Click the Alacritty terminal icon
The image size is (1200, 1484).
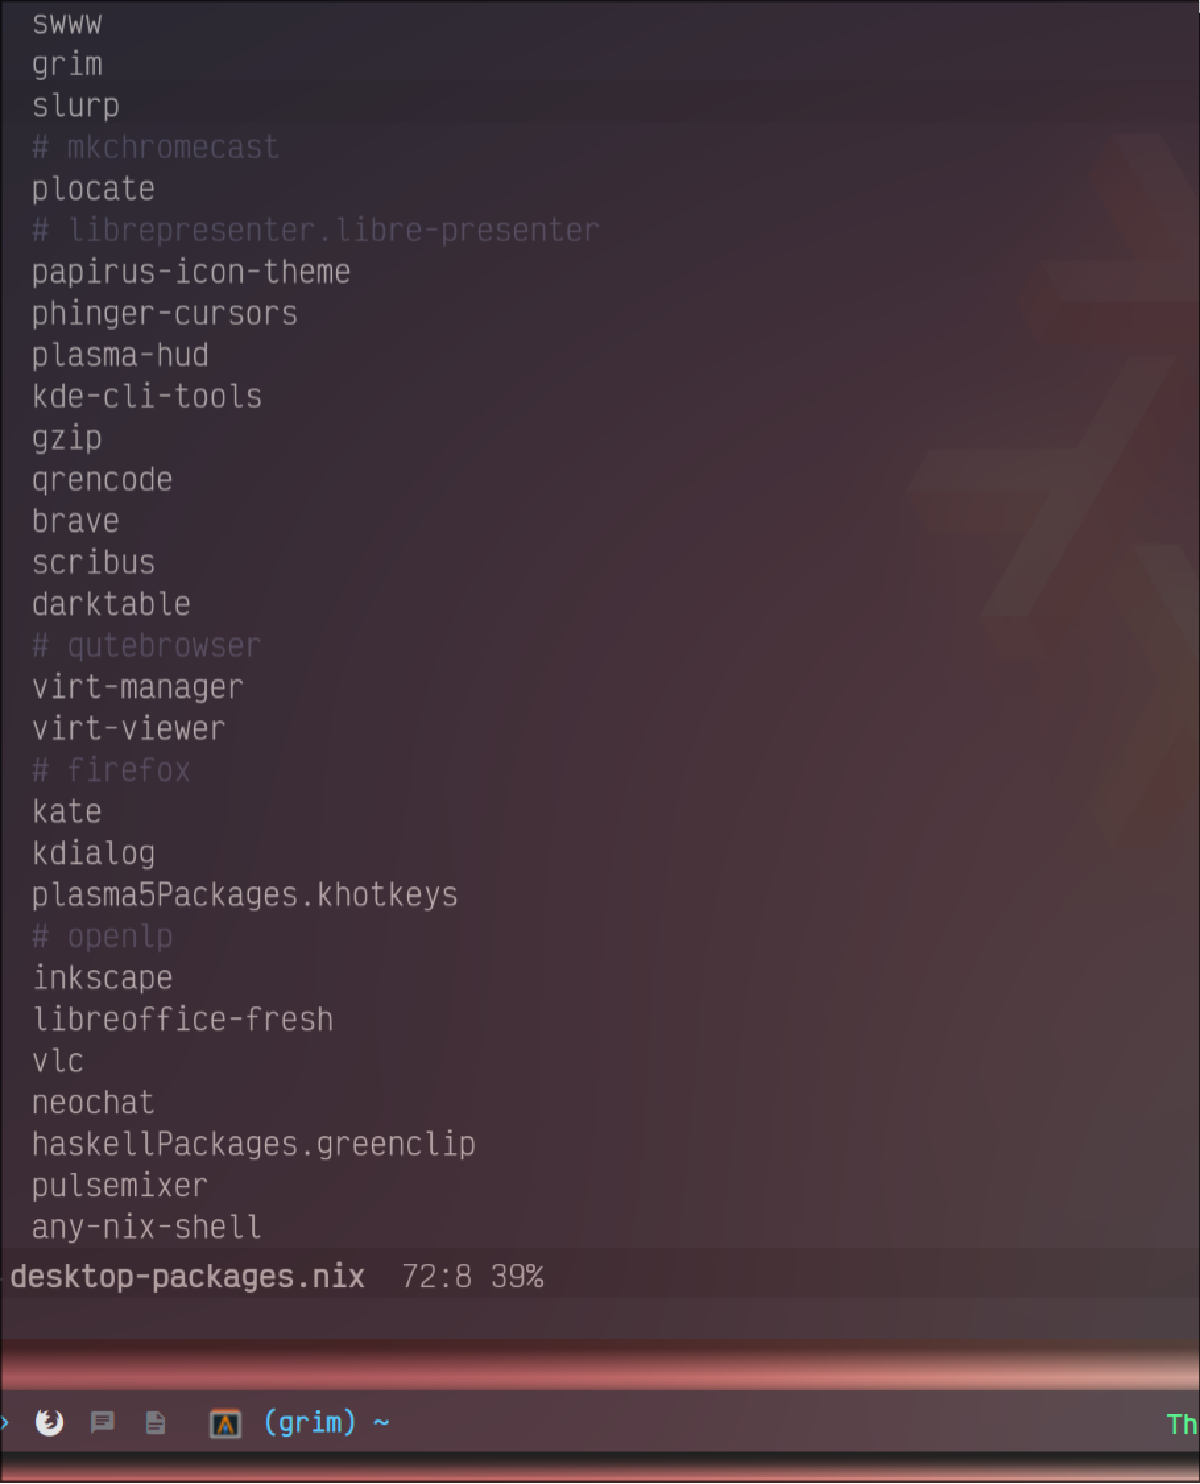[225, 1423]
